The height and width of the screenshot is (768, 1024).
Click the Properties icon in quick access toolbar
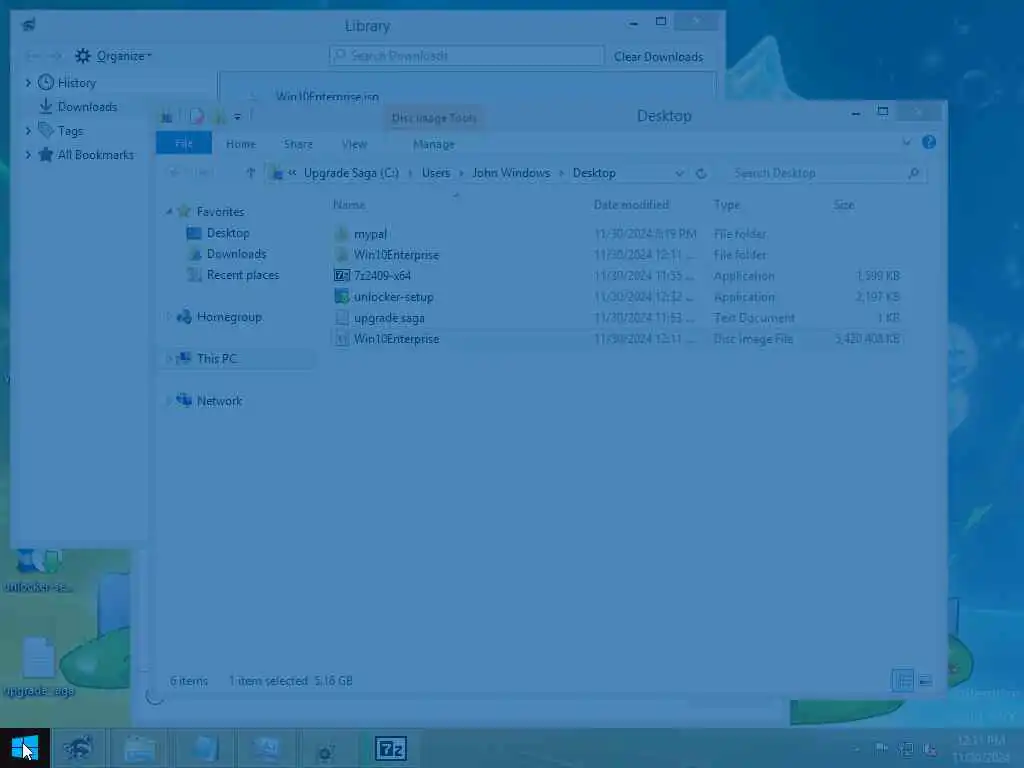pos(197,117)
